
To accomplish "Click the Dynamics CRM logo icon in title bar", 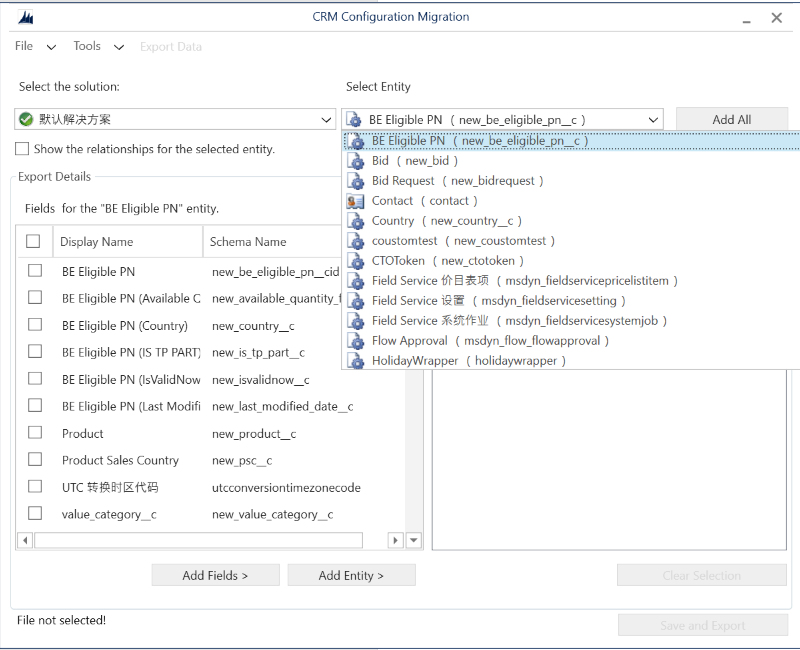I will [x=26, y=18].
